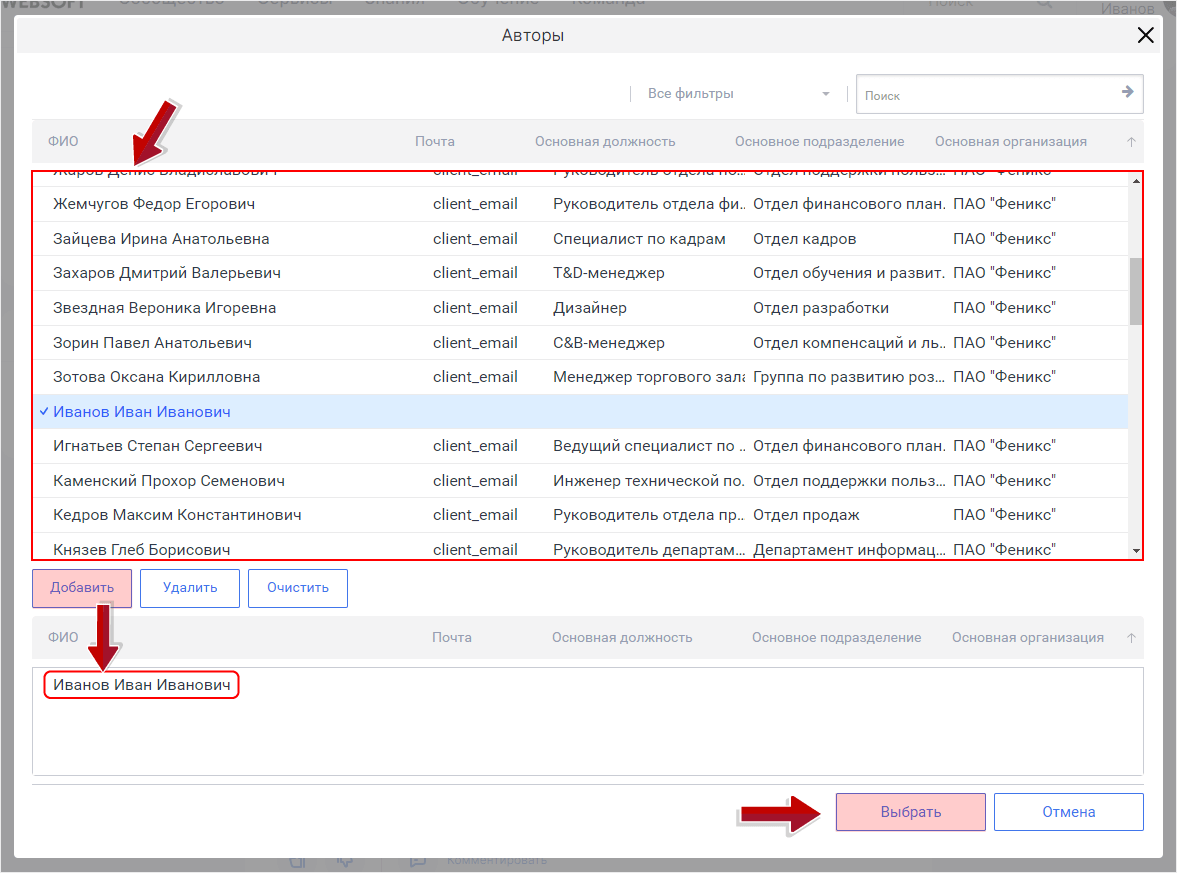1177x873 pixels.
Task: Click the Очистить button
Action: point(297,588)
